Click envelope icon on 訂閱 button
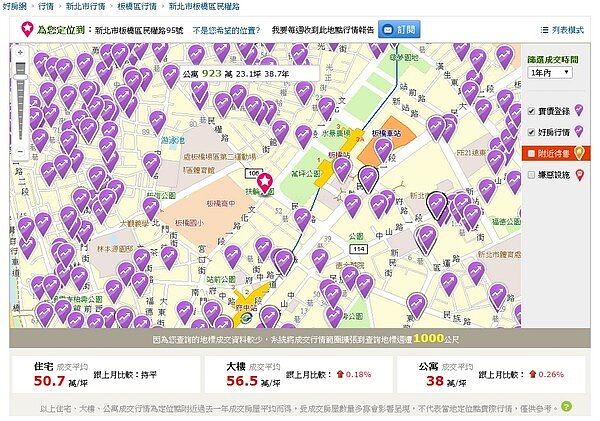Viewport: 600px width, 421px height. coord(388,29)
